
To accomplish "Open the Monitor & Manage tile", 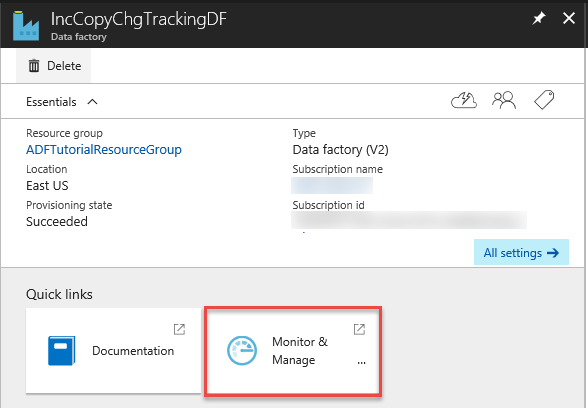I will tap(293, 351).
